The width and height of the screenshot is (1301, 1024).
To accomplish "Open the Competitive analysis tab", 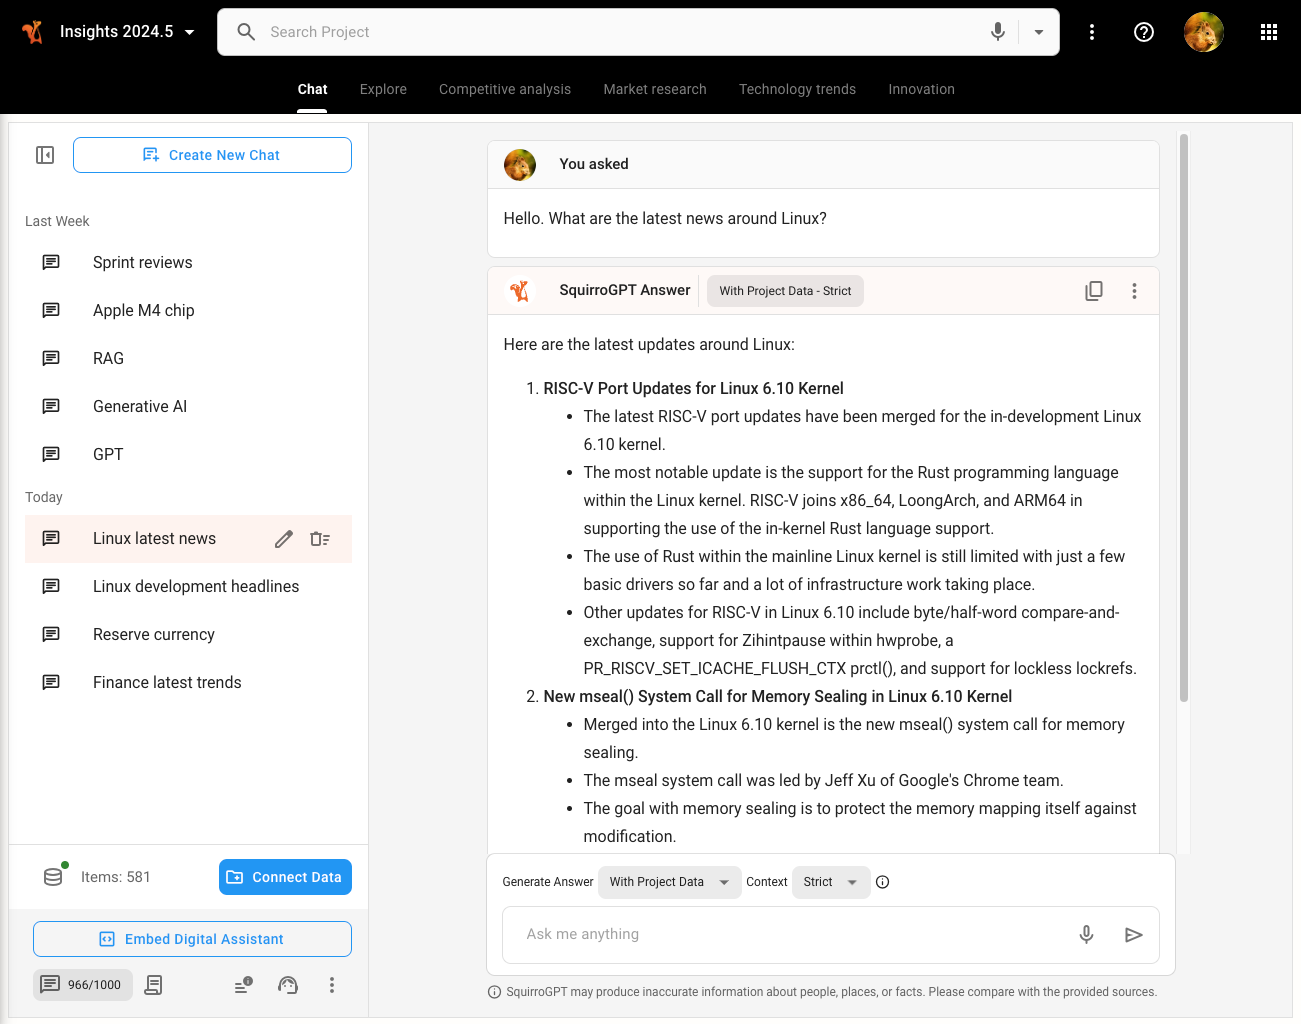I will (505, 89).
